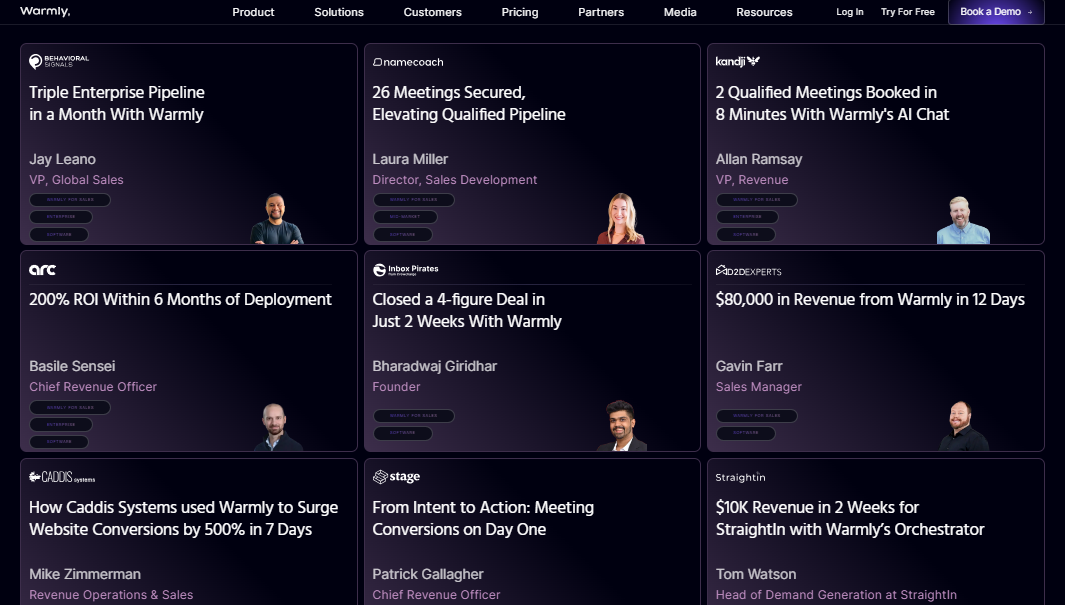Select Warmly for Sales tag under Jay Leano

click(x=70, y=200)
